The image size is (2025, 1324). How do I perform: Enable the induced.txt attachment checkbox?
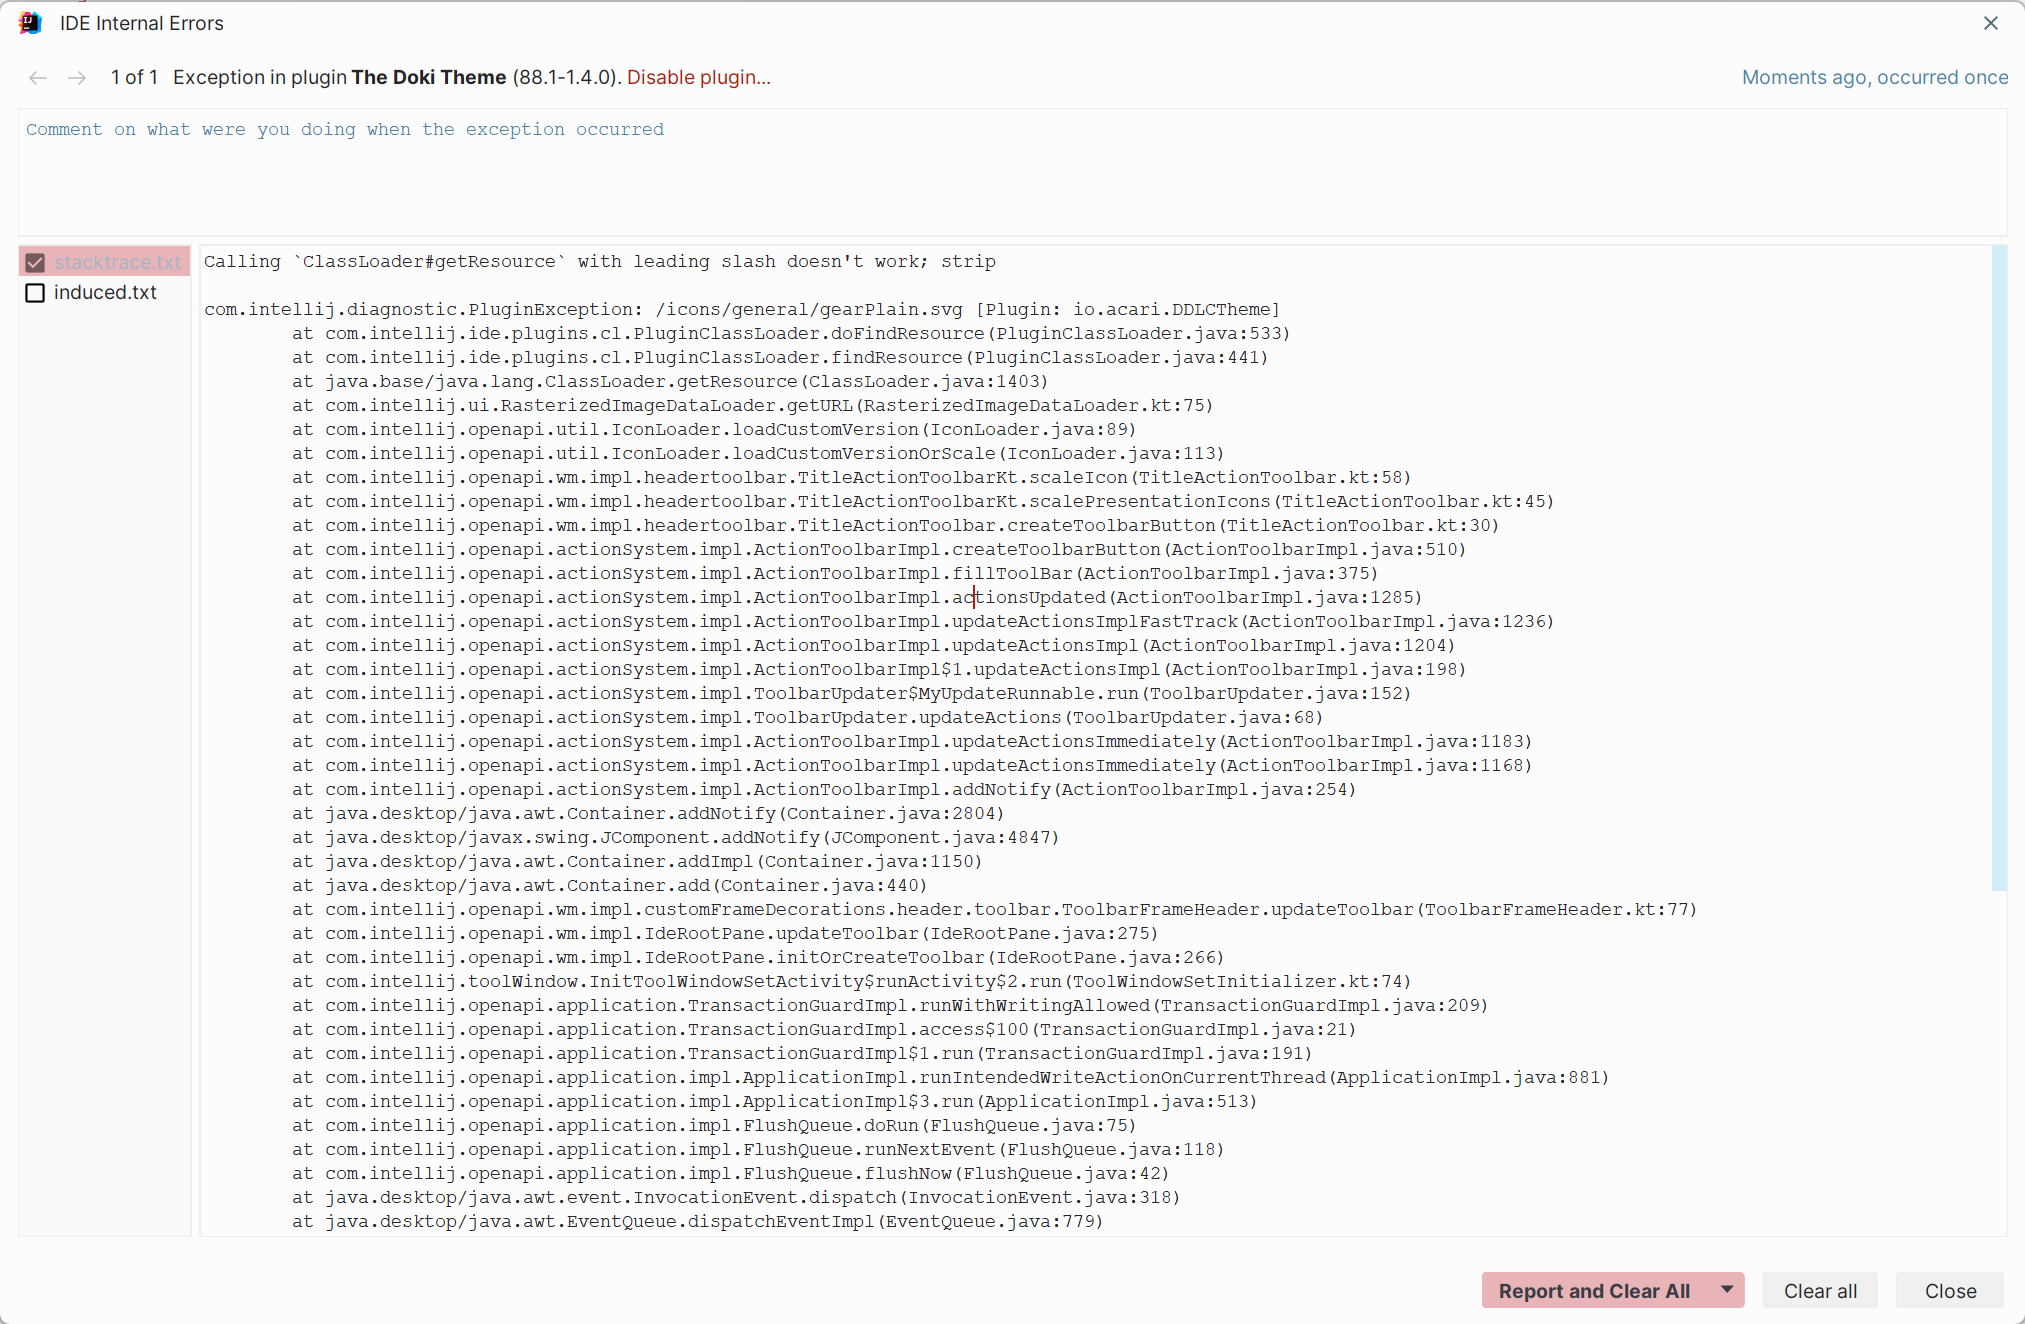click(x=35, y=292)
